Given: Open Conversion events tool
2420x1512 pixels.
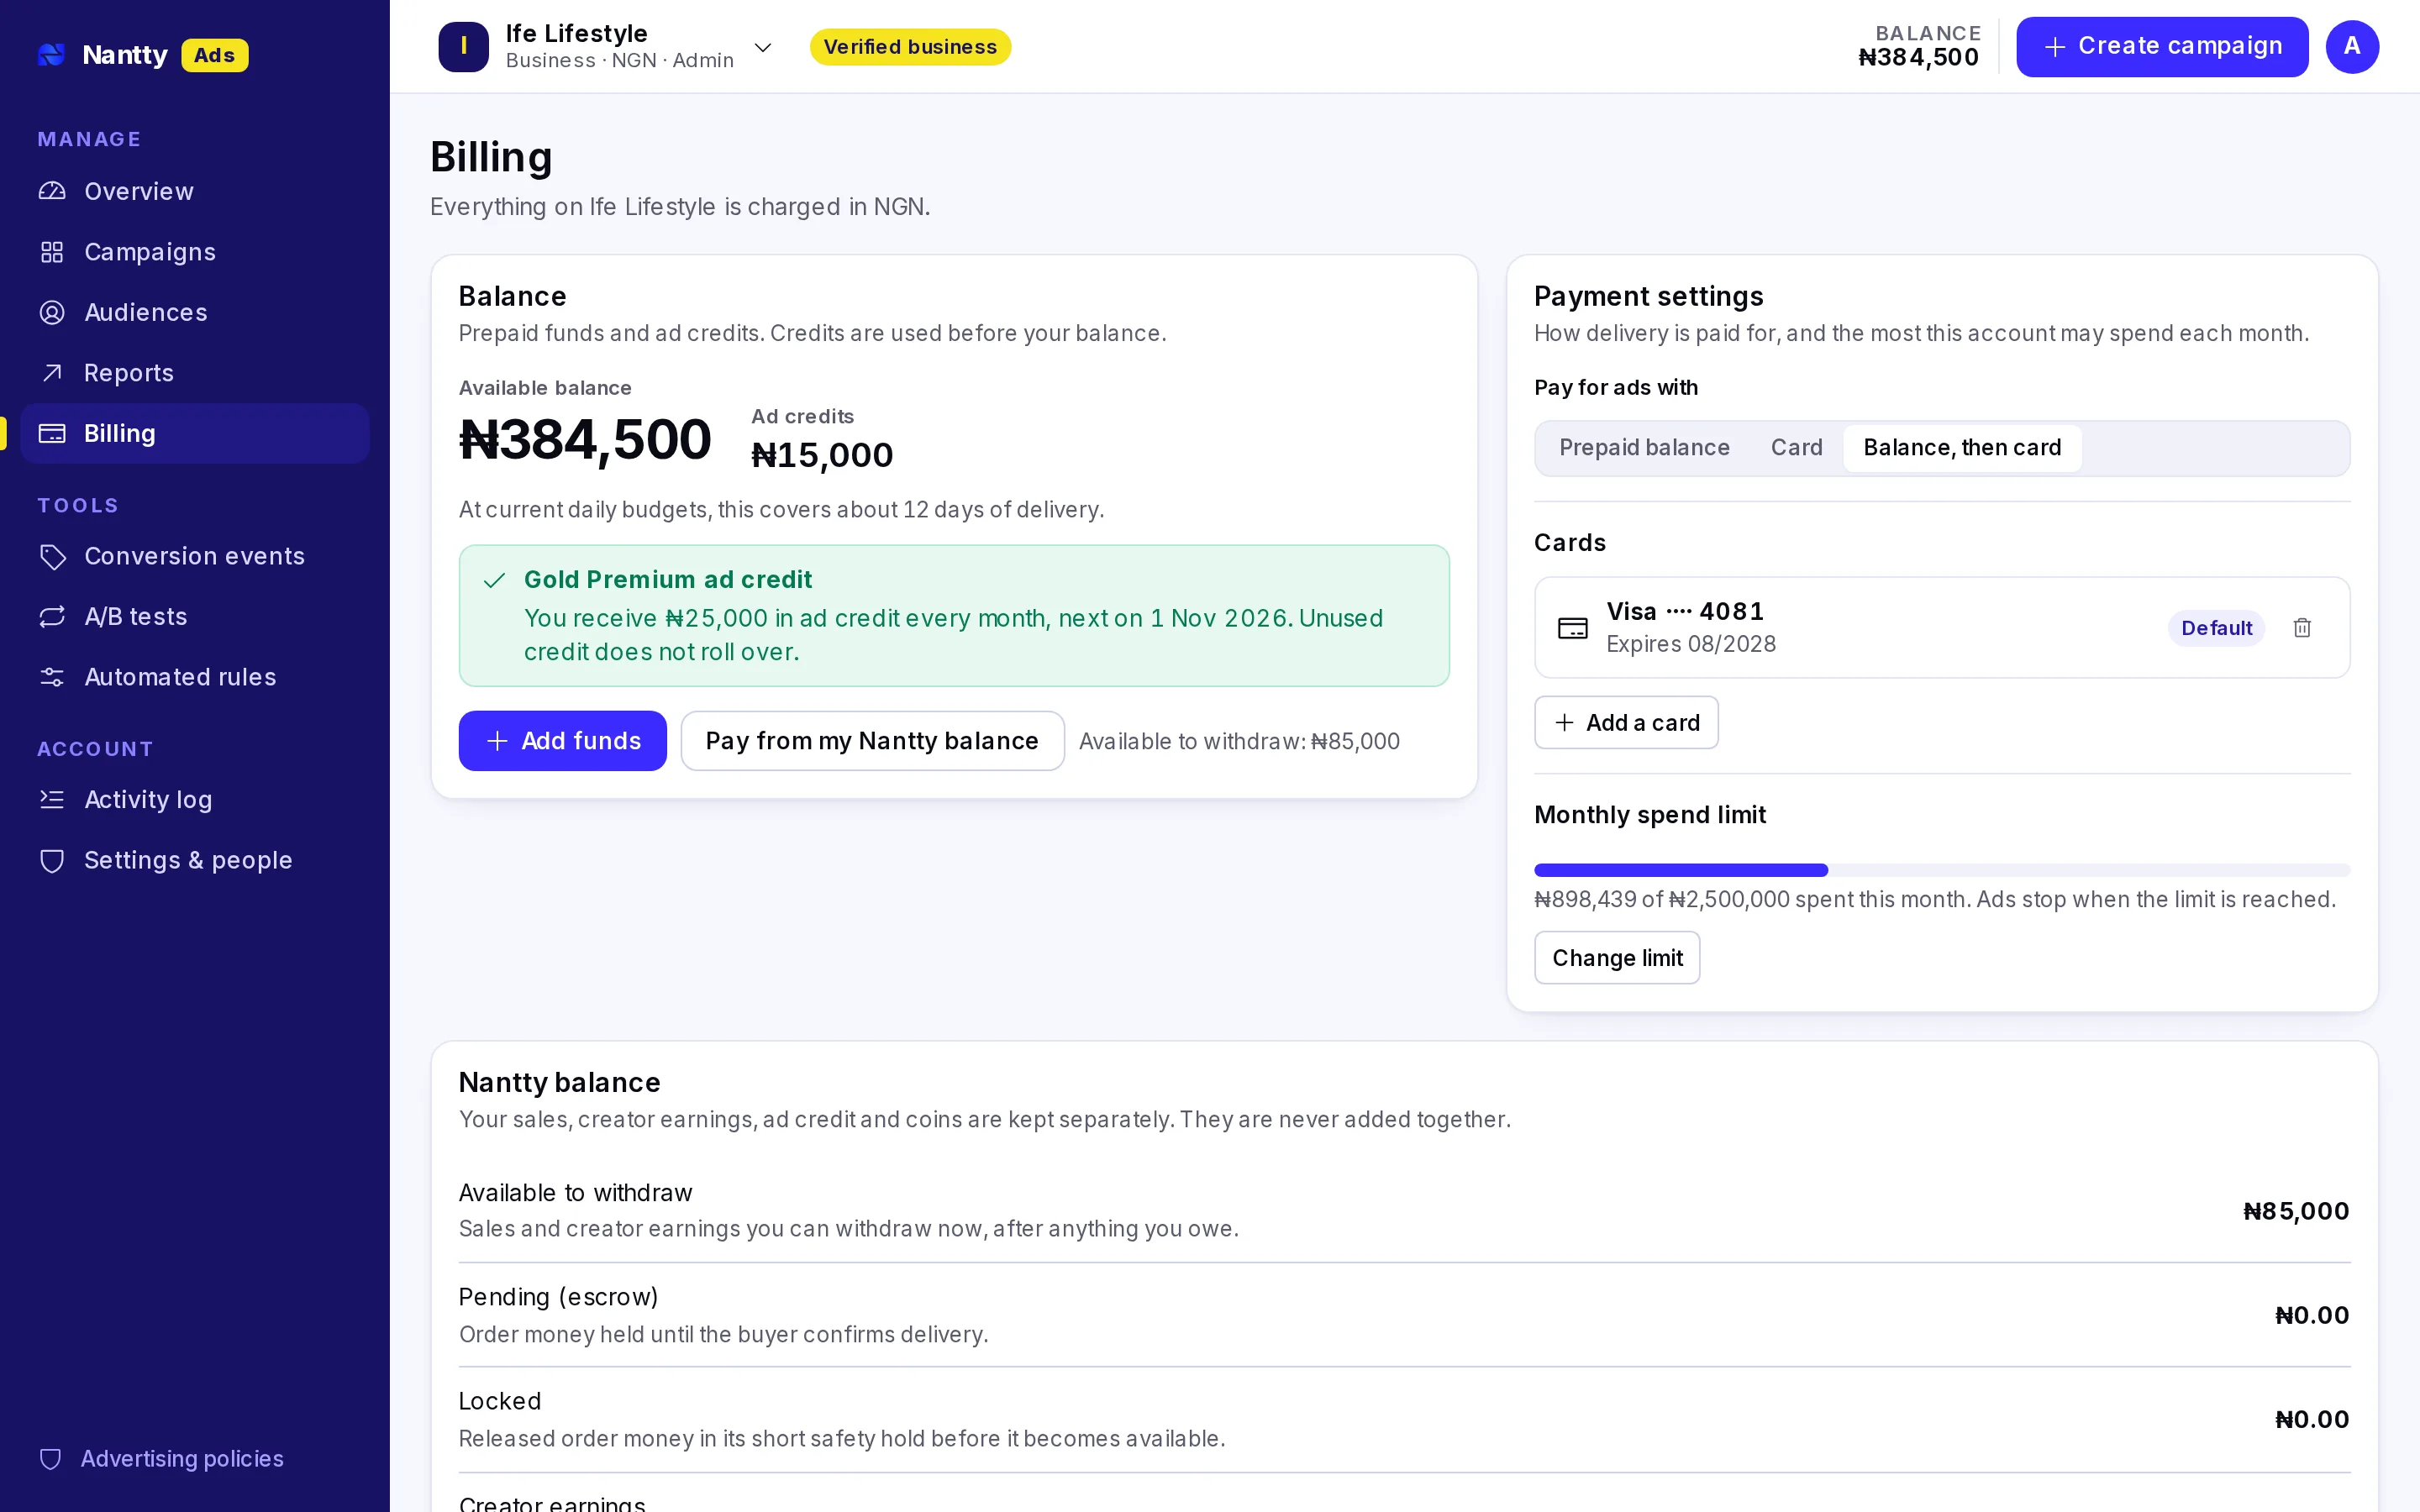Looking at the screenshot, I should [195, 556].
